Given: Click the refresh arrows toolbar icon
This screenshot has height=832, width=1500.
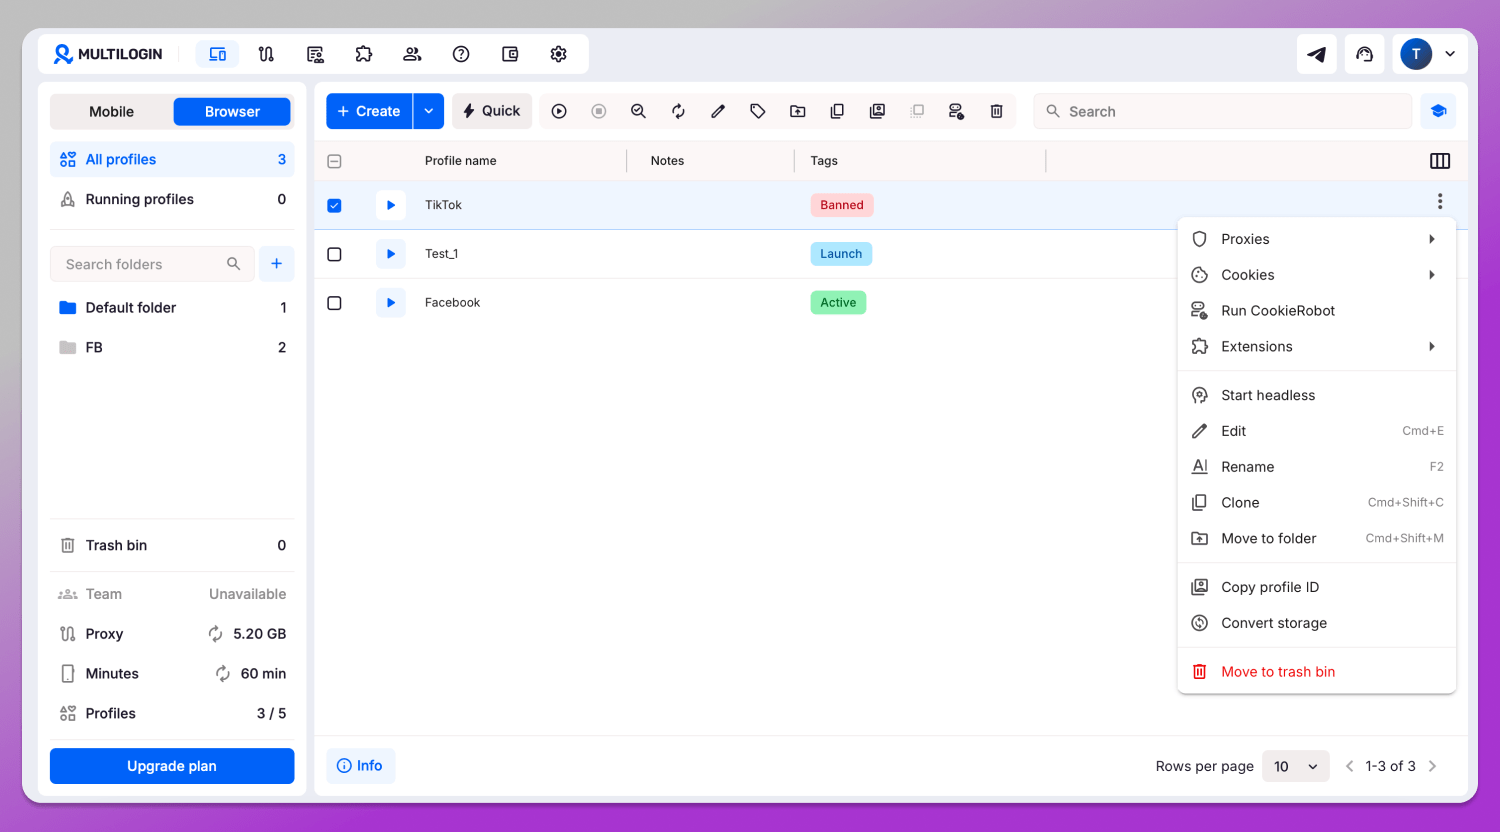Looking at the screenshot, I should (678, 111).
